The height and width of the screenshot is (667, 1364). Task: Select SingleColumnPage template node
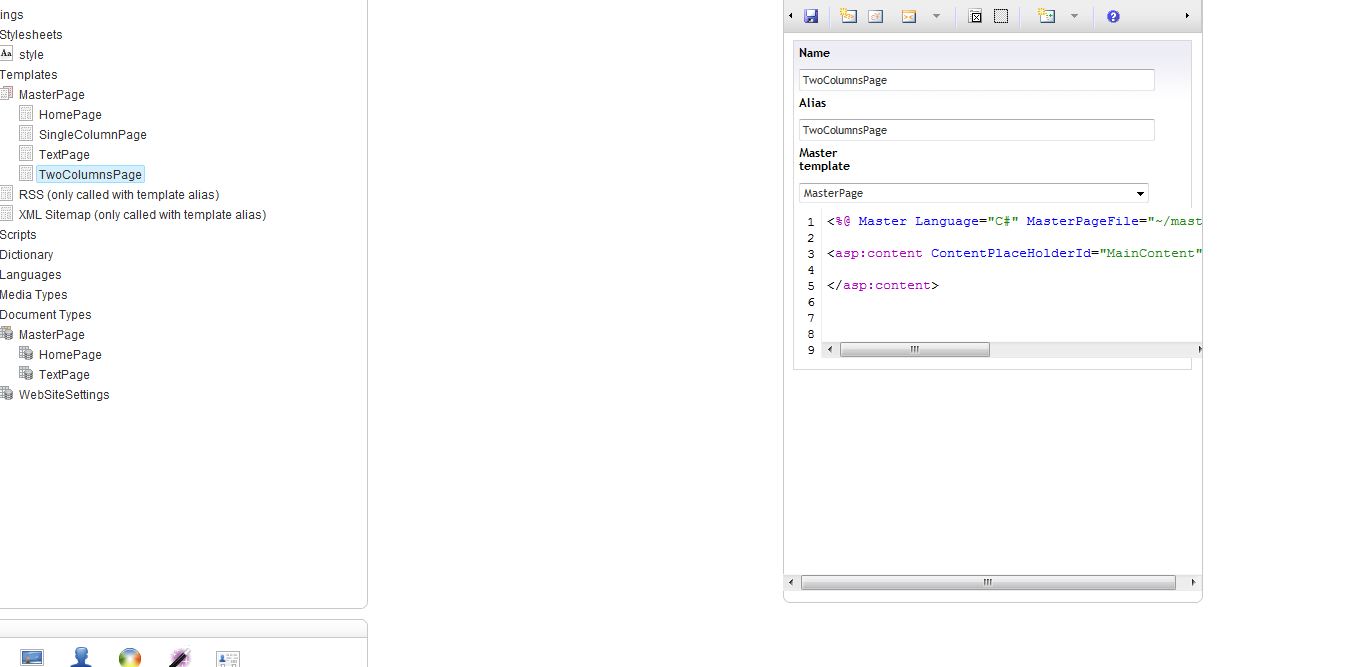[x=92, y=135]
